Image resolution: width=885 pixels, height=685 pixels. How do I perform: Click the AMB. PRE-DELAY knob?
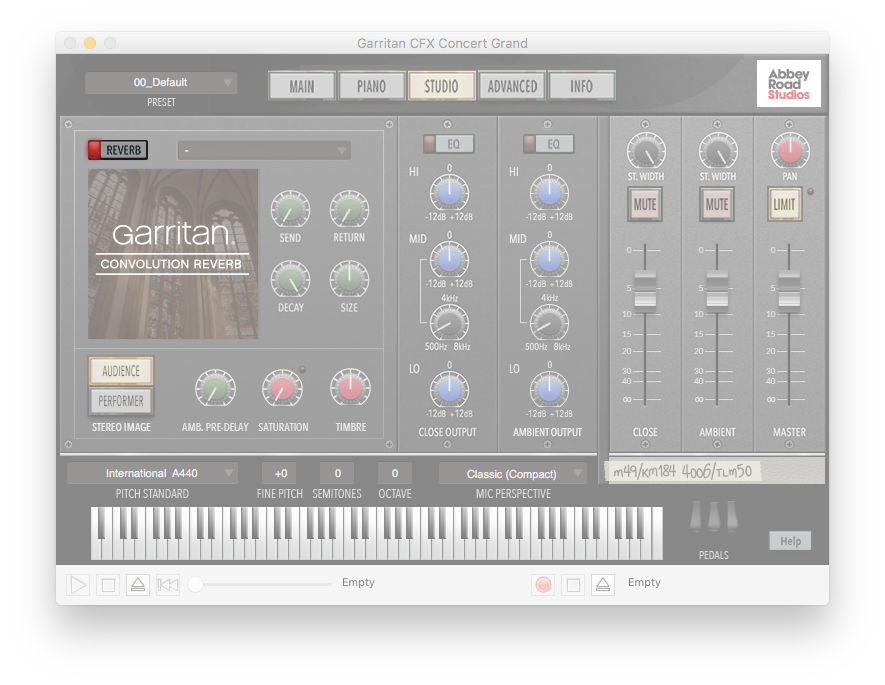(215, 389)
